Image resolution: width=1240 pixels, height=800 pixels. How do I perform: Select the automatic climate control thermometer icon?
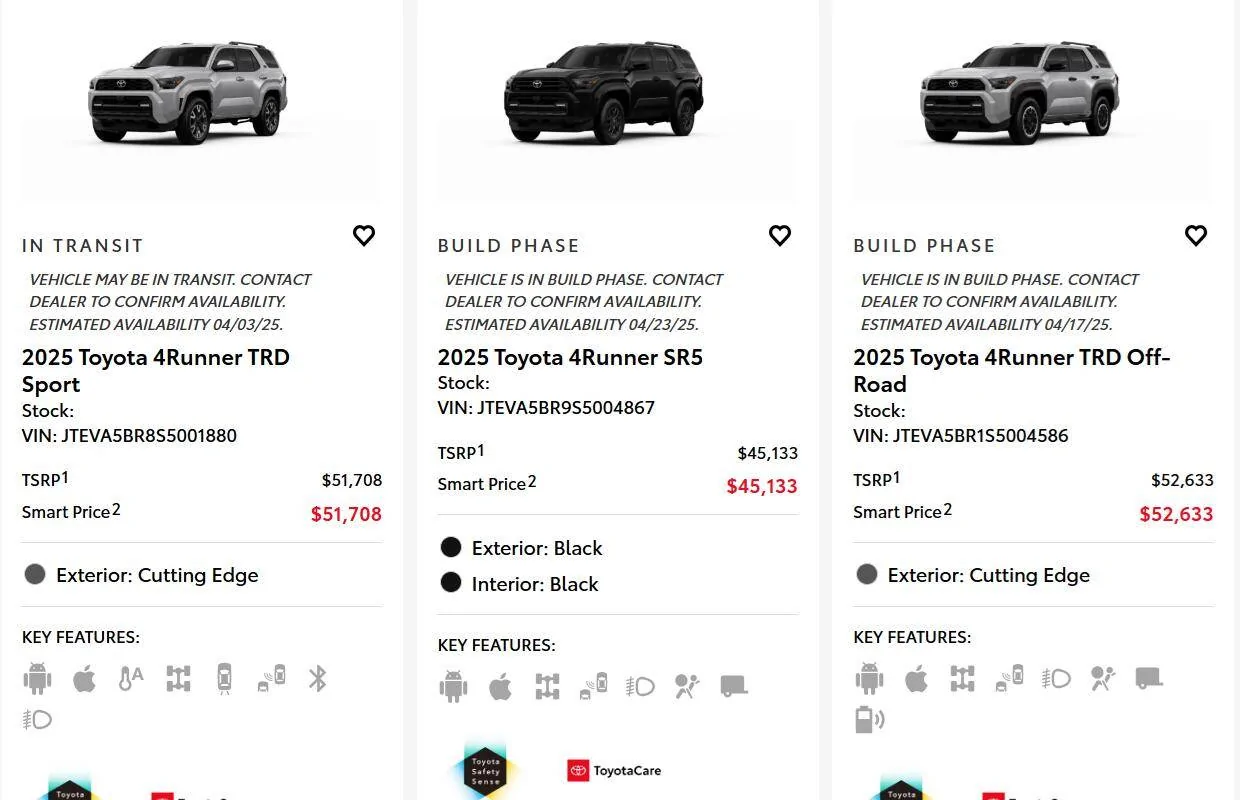pos(131,678)
